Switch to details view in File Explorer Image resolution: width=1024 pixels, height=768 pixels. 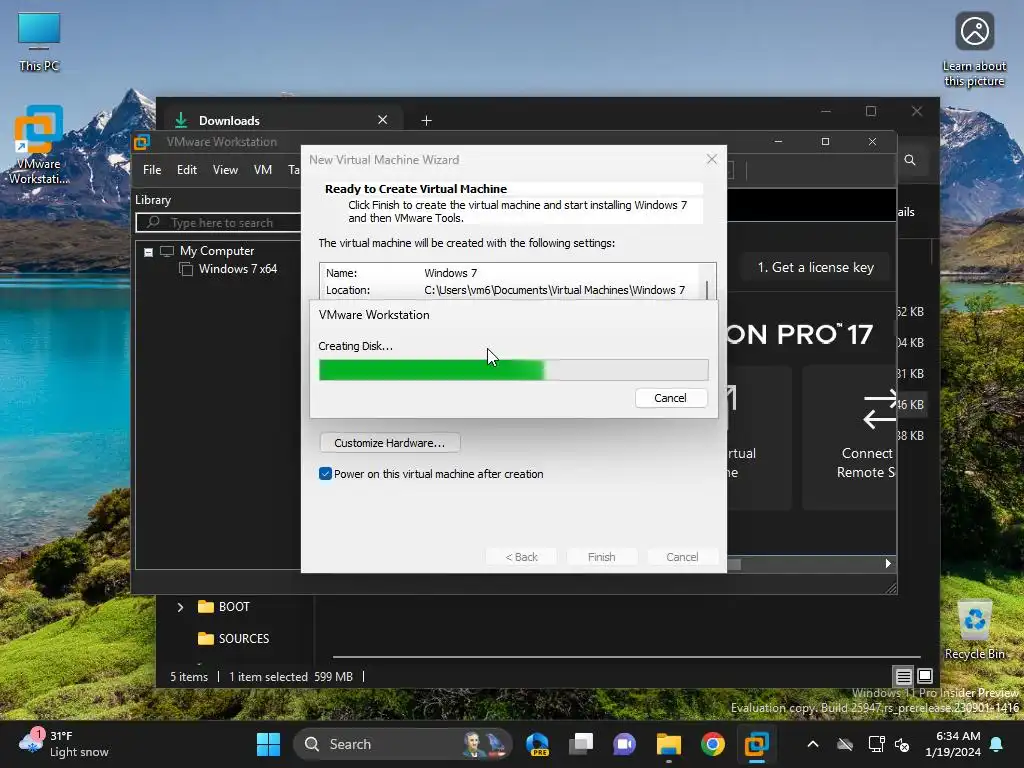click(x=904, y=676)
